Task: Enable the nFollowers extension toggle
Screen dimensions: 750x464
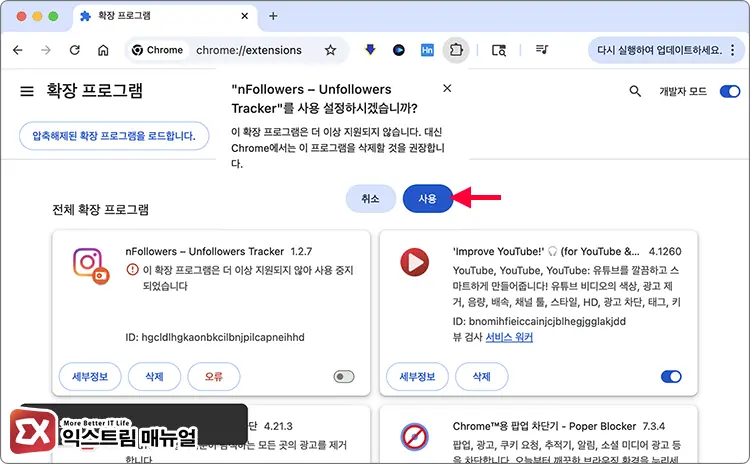Action: (344, 377)
